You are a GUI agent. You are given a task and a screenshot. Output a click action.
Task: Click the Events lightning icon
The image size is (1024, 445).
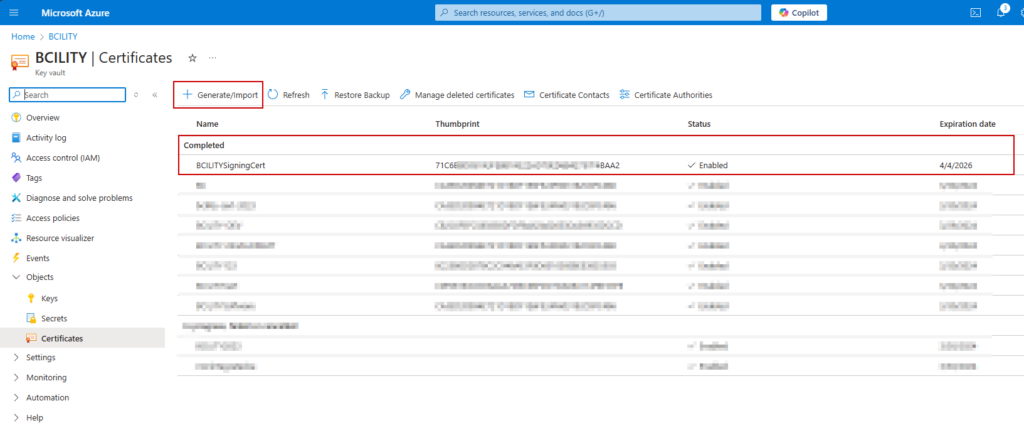coord(16,258)
